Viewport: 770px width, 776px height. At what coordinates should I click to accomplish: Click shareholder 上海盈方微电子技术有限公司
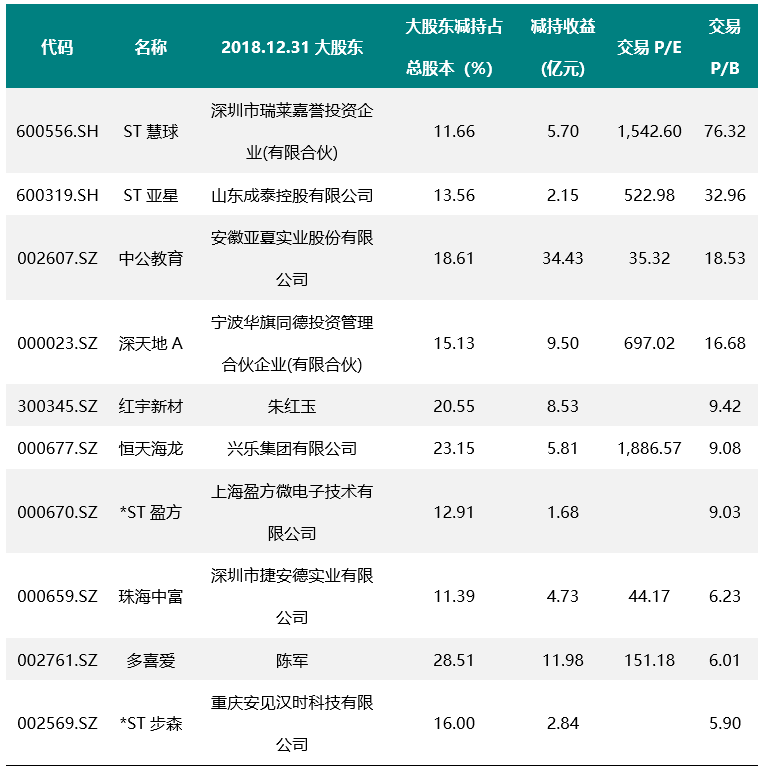[x=292, y=512]
